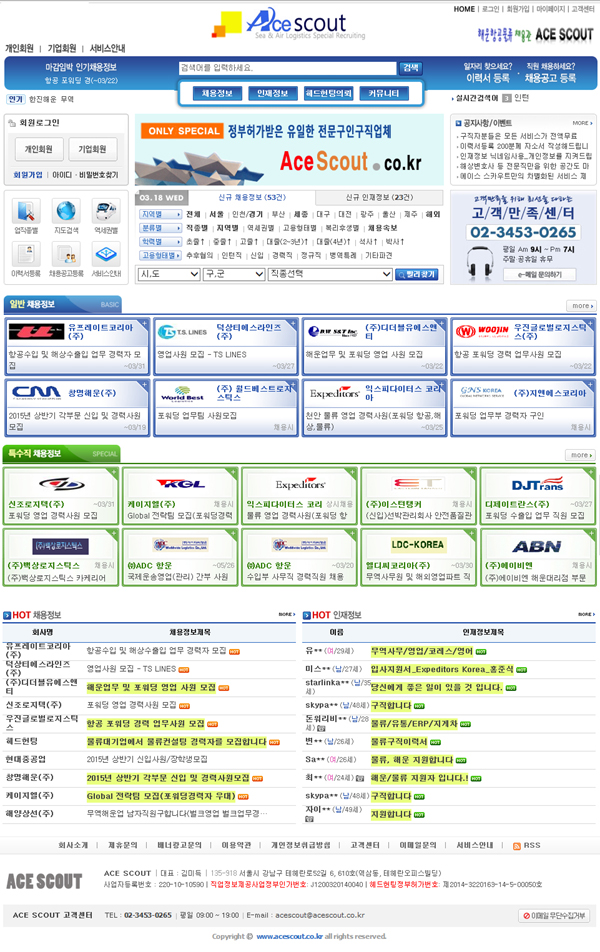Open the 구.군 district dropdown
This screenshot has width=600, height=952.
click(x=234, y=274)
